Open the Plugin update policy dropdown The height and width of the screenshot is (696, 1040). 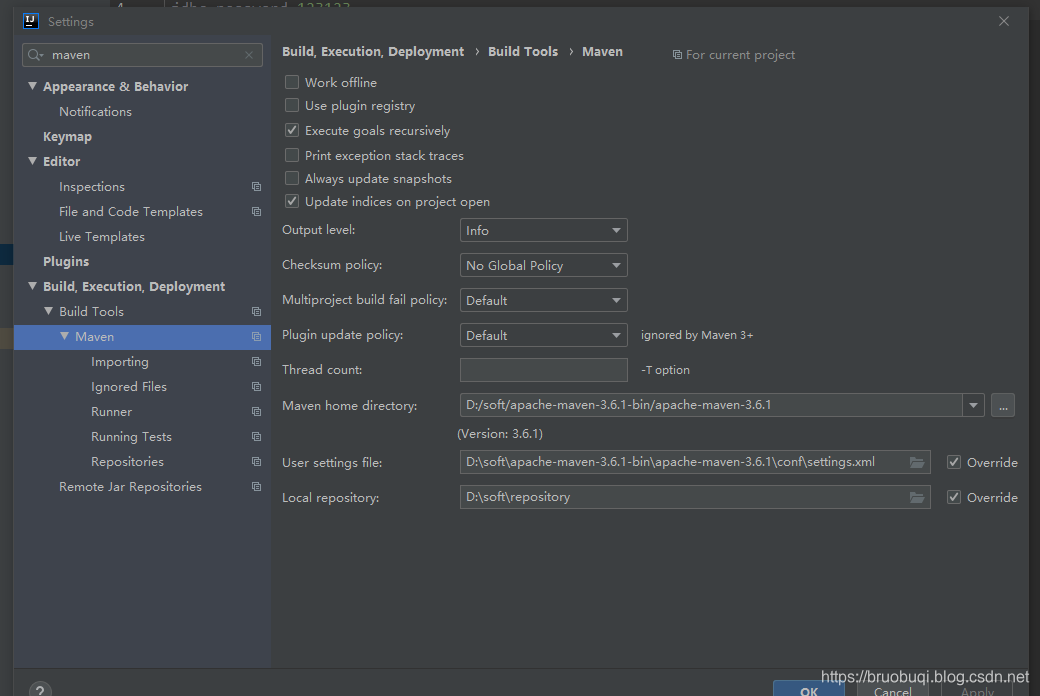pos(543,336)
